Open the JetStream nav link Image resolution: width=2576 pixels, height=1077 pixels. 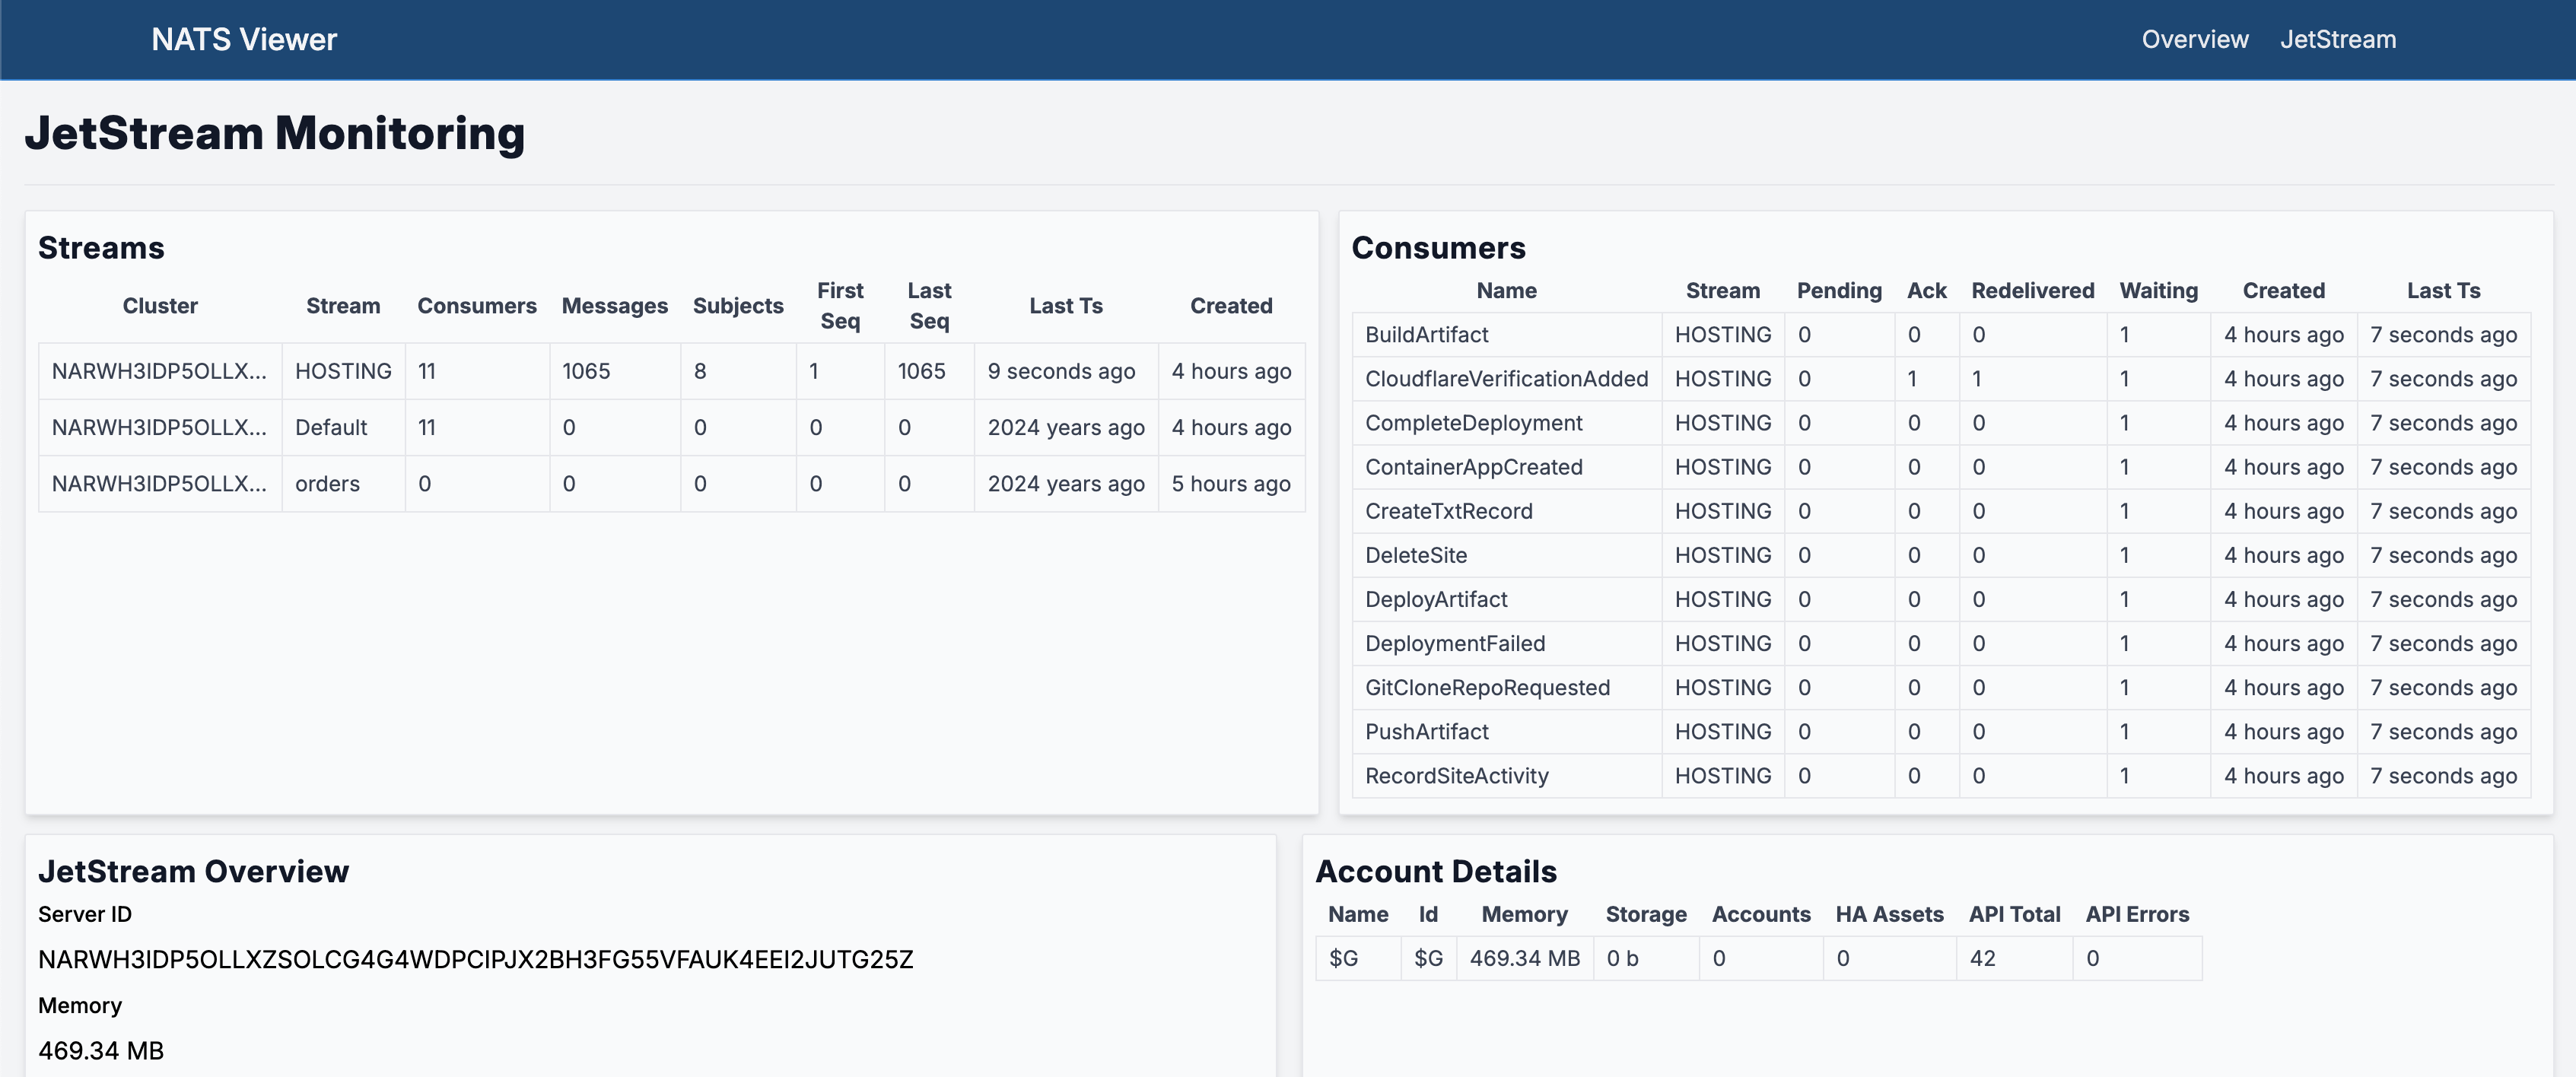pos(2337,39)
